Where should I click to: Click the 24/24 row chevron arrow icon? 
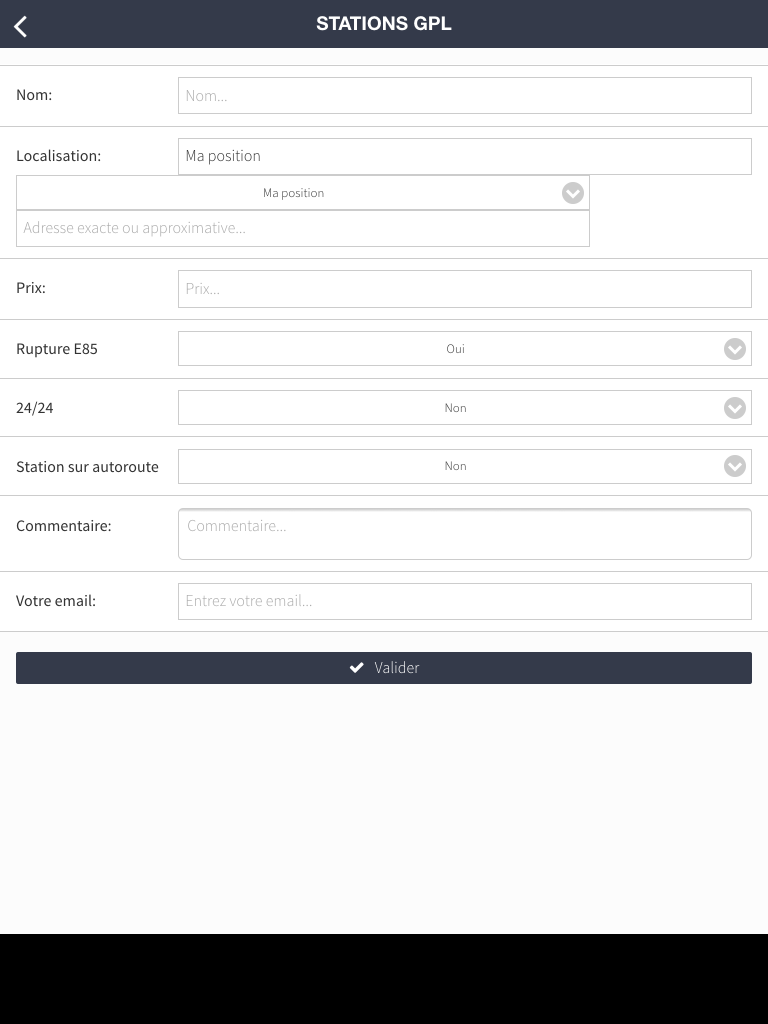point(735,408)
